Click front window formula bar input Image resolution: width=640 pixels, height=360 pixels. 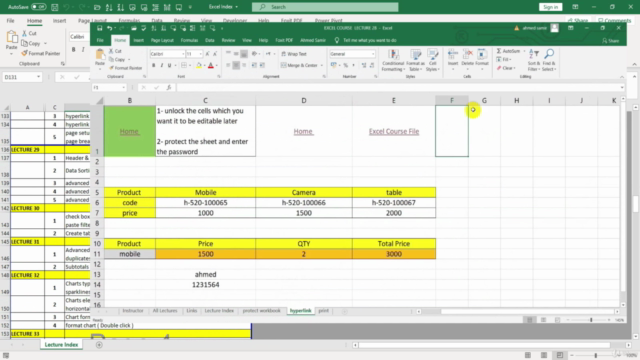[x=398, y=87]
